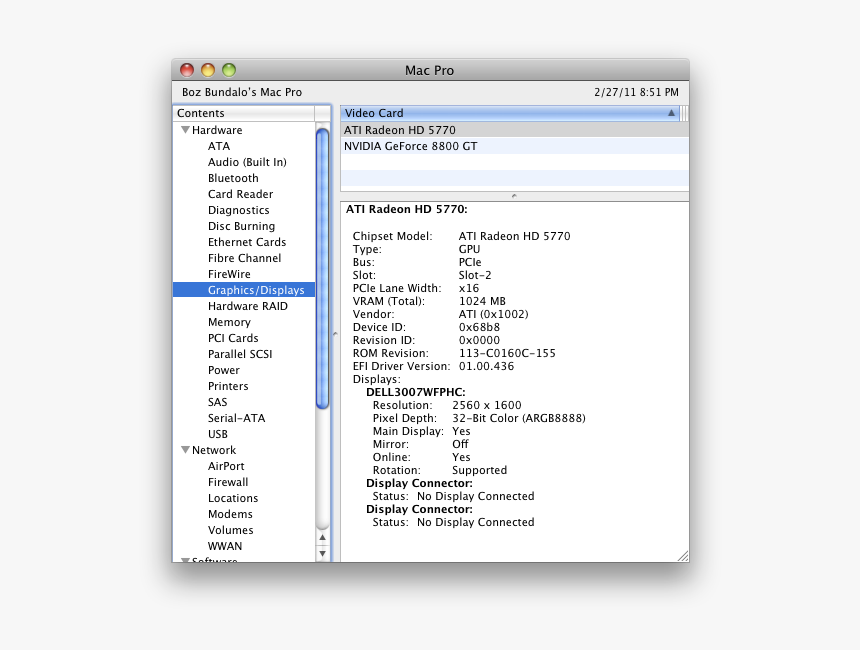Viewport: 860px width, 650px height.
Task: Select Serial-ATA under Hardware
Action: coord(236,418)
